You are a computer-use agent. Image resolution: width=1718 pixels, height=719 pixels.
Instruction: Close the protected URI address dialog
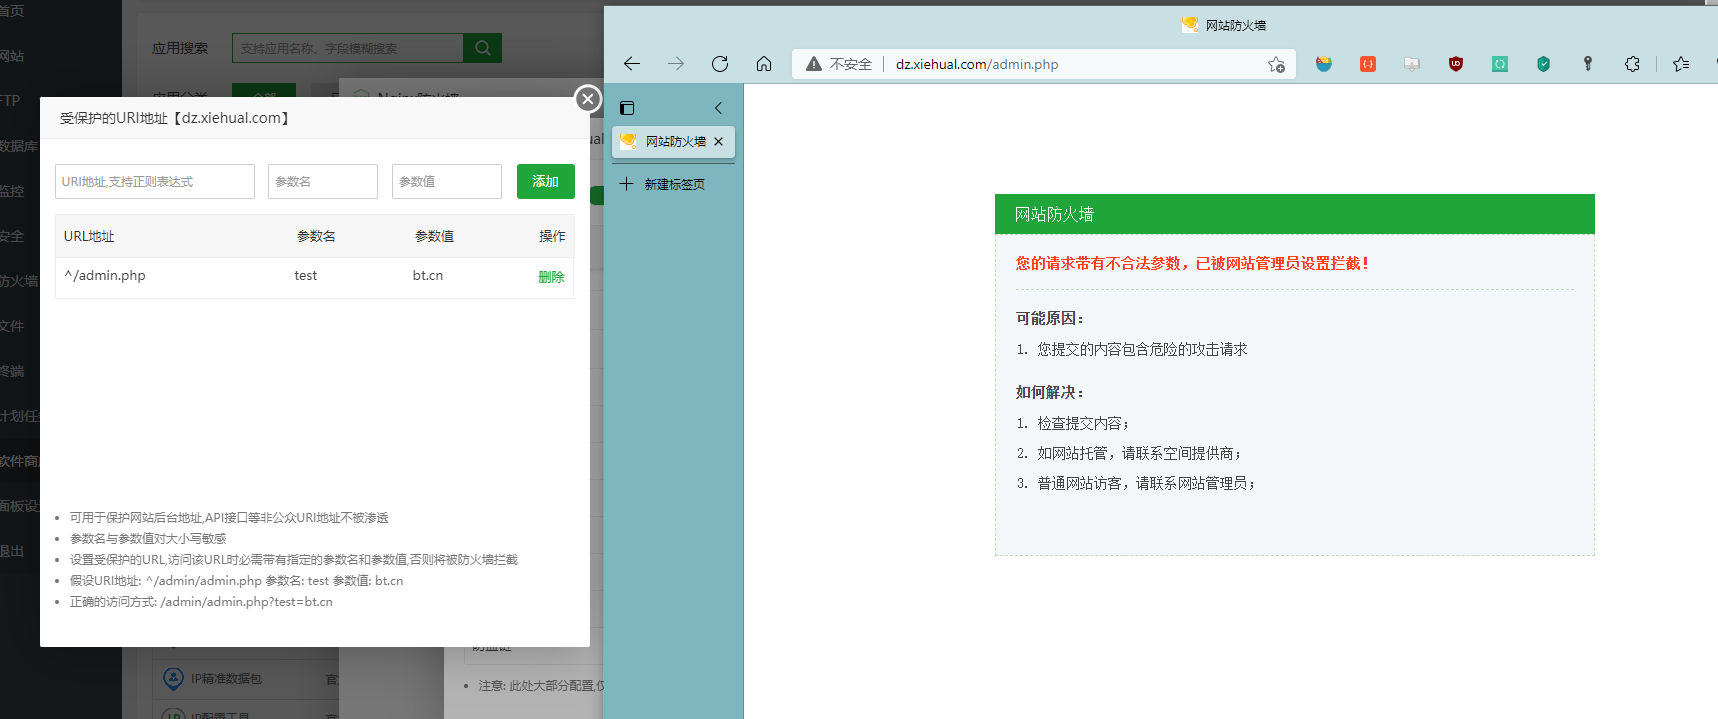(588, 98)
